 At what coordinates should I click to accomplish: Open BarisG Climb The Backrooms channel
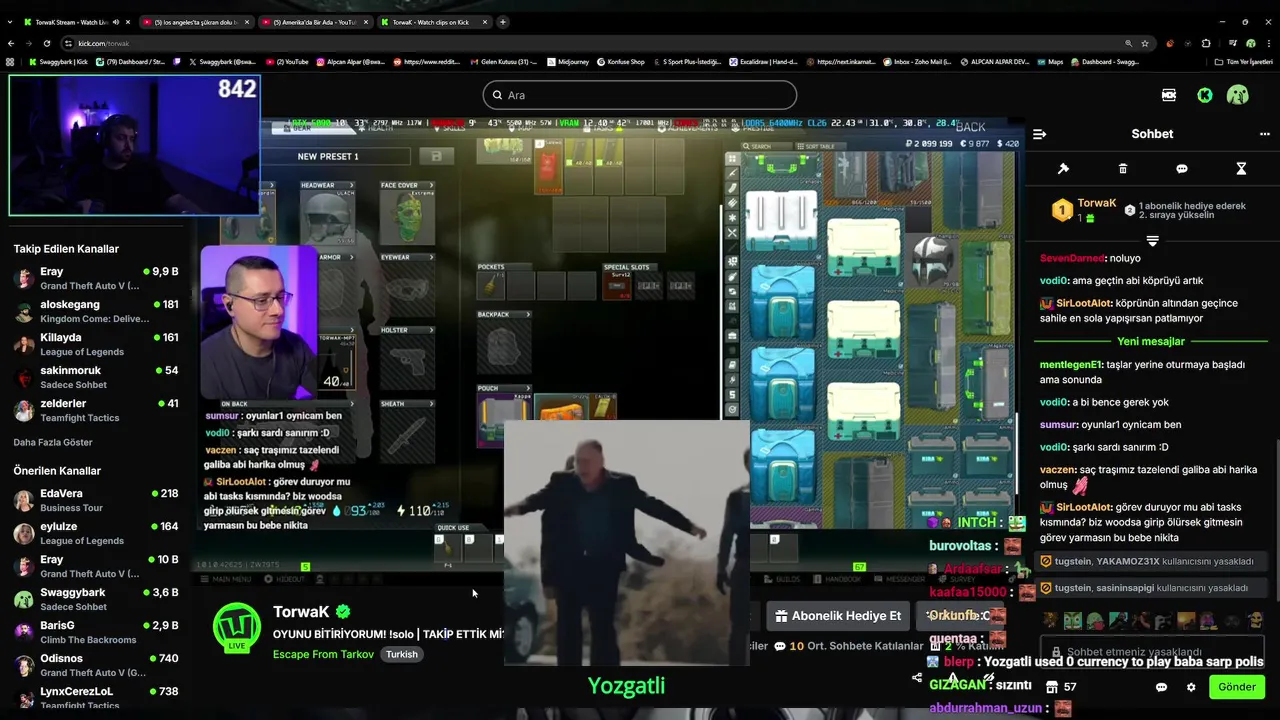(96, 632)
